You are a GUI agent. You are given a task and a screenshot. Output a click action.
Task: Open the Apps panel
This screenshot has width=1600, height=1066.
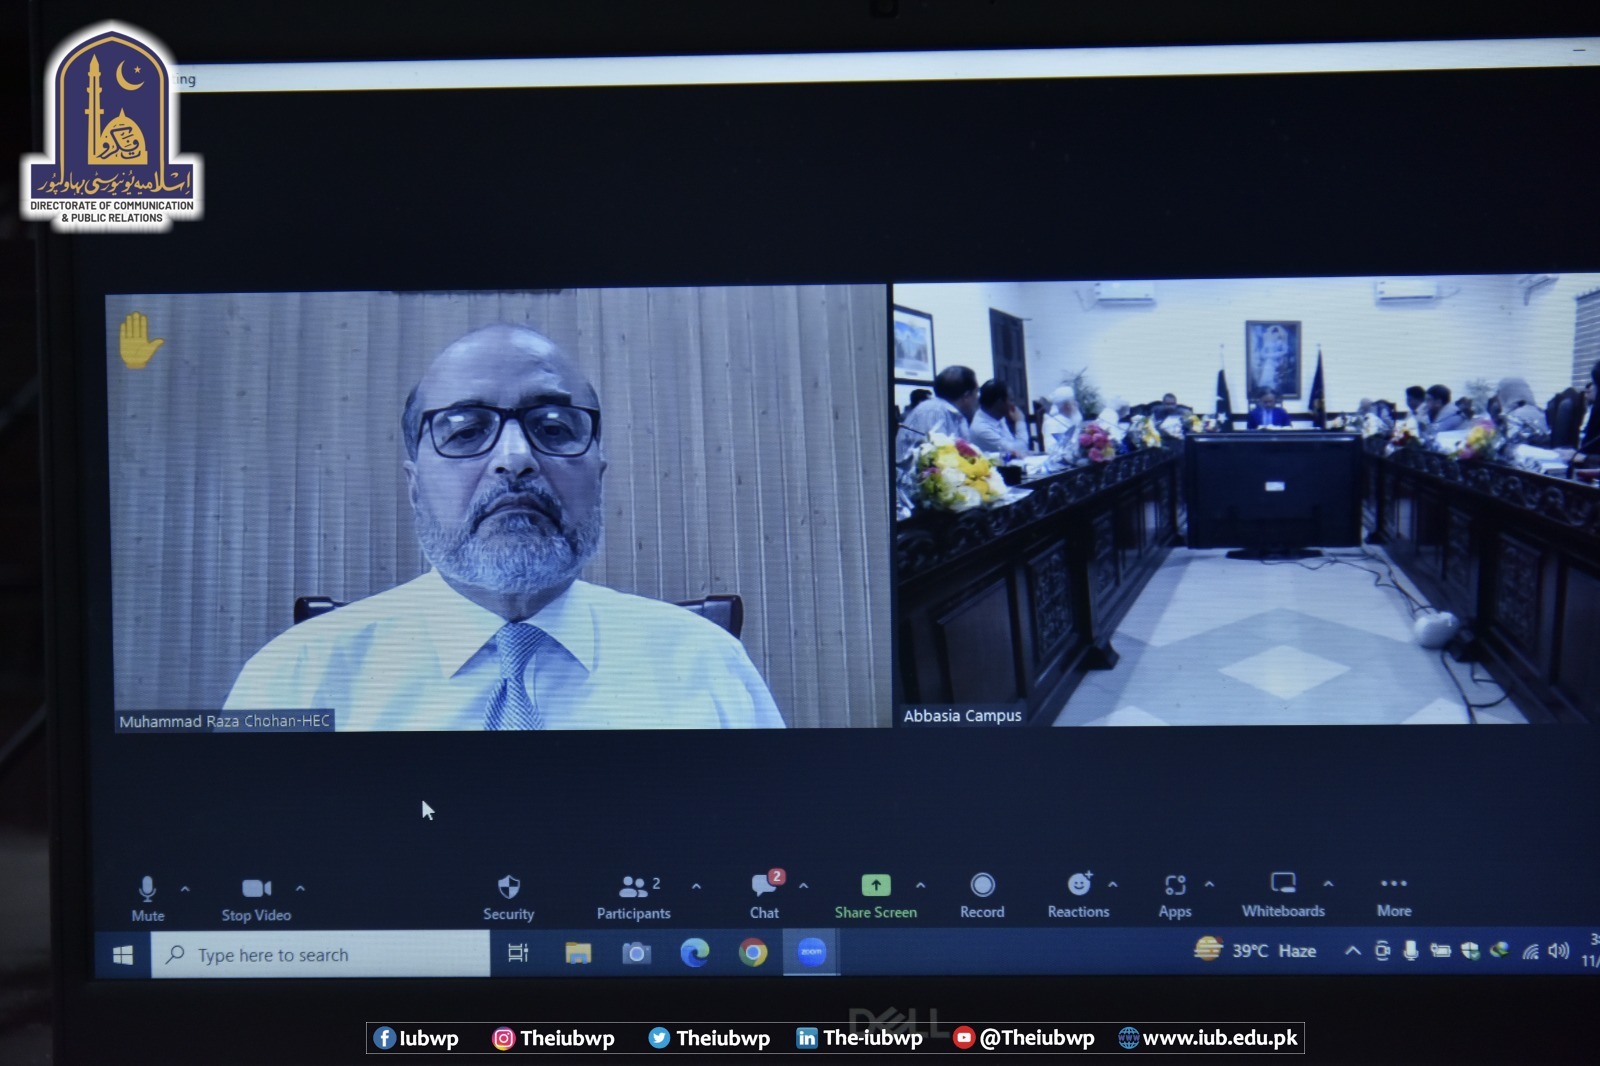1175,893
